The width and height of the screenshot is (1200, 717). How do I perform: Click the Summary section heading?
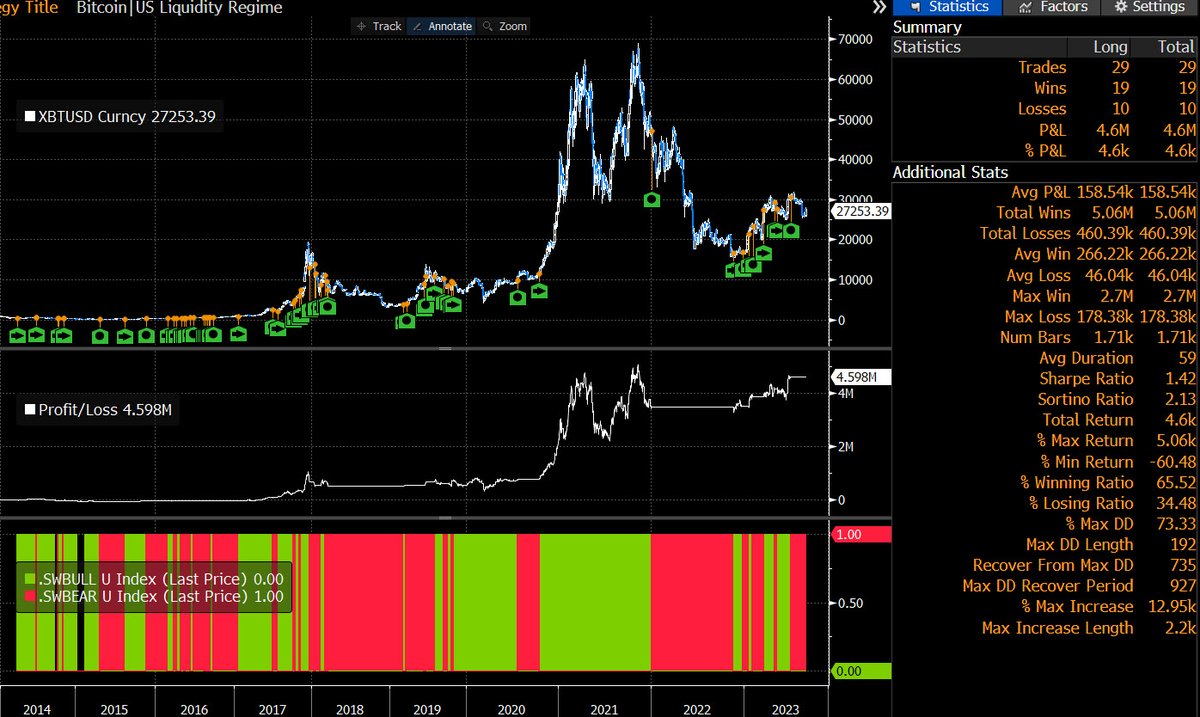point(927,27)
